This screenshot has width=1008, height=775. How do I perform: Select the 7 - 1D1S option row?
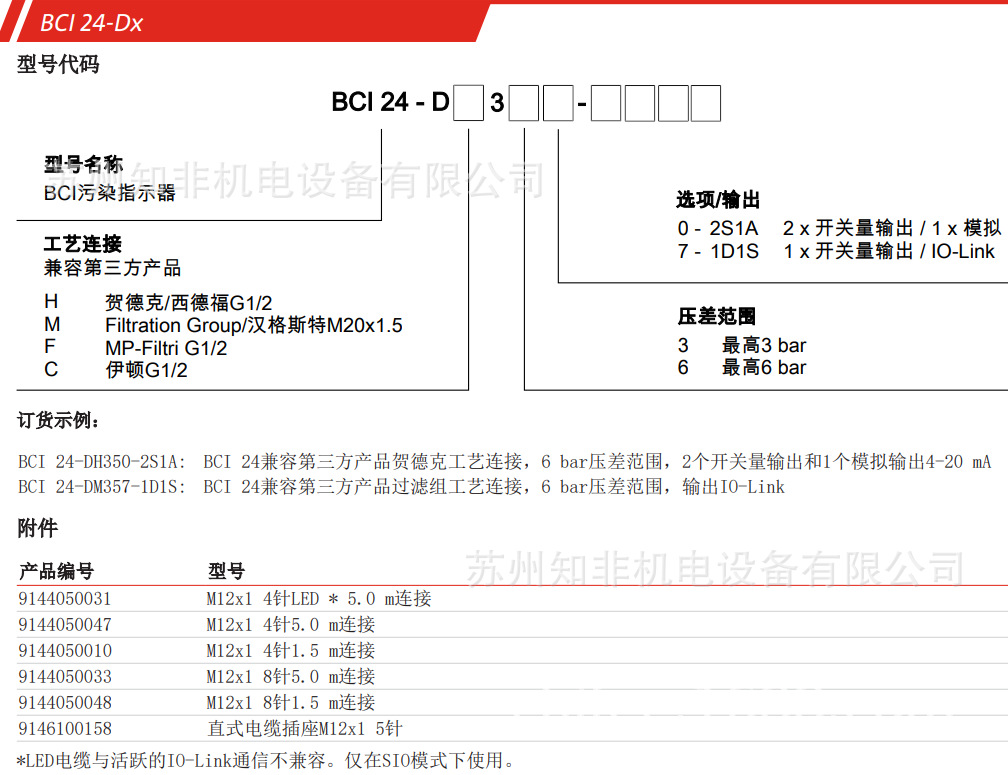(836, 251)
